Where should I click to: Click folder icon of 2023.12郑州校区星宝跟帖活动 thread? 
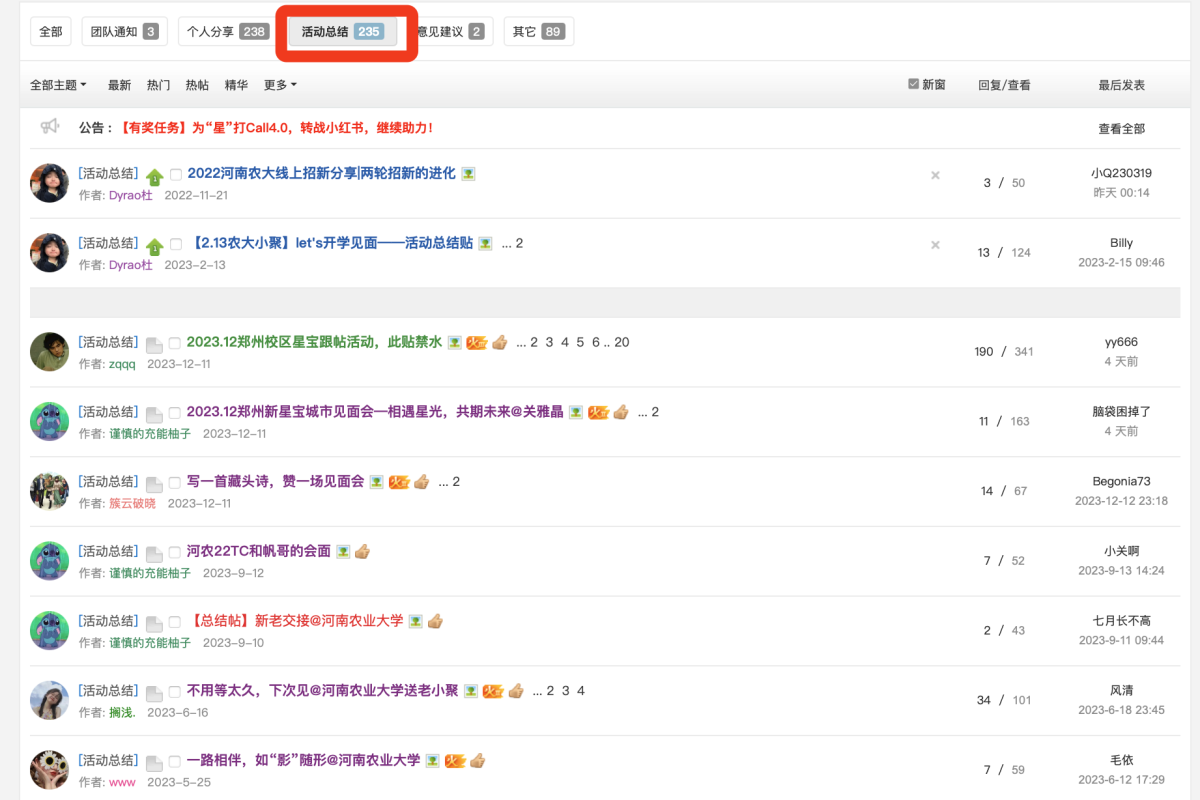[x=154, y=345]
